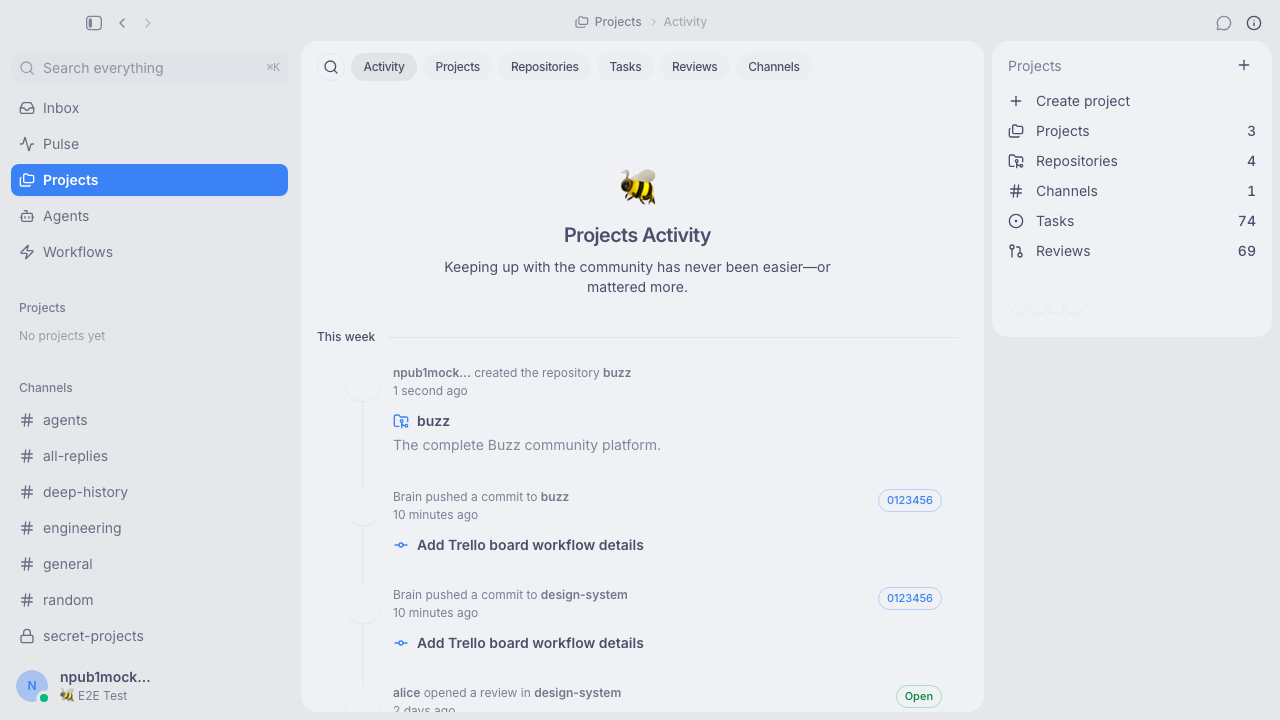
Task: Open Pulse in the sidebar
Action: (x=149, y=144)
